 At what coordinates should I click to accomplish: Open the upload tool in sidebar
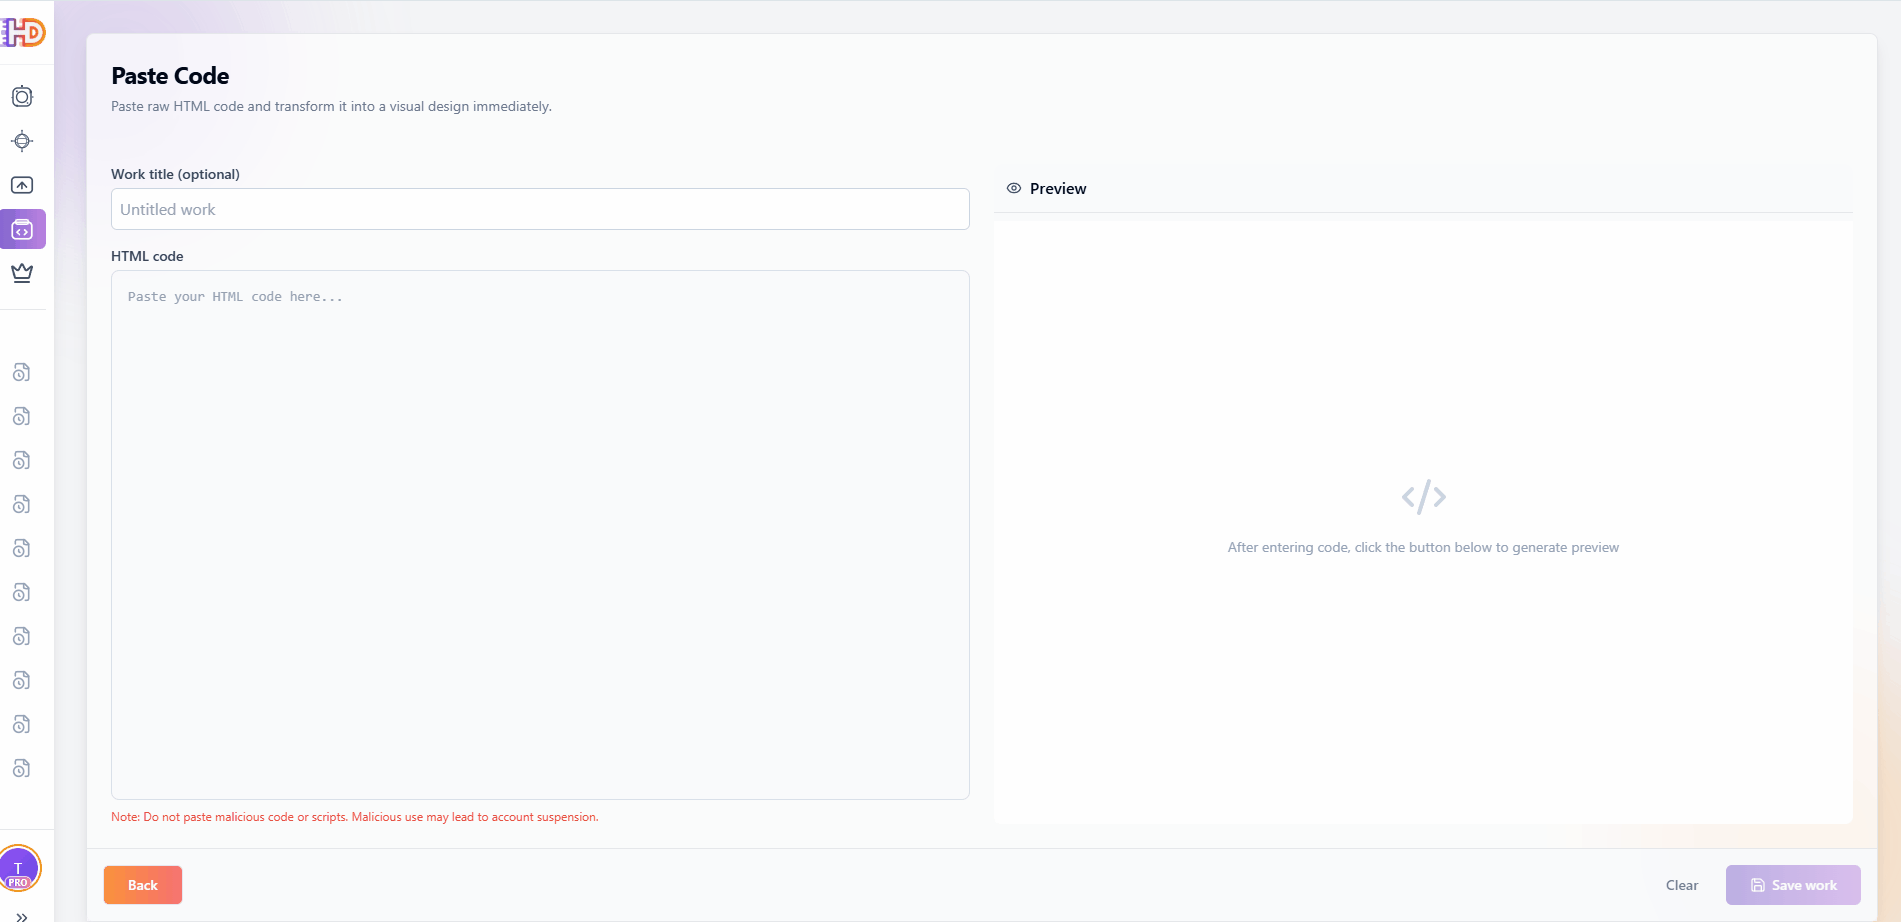pyautogui.click(x=22, y=185)
